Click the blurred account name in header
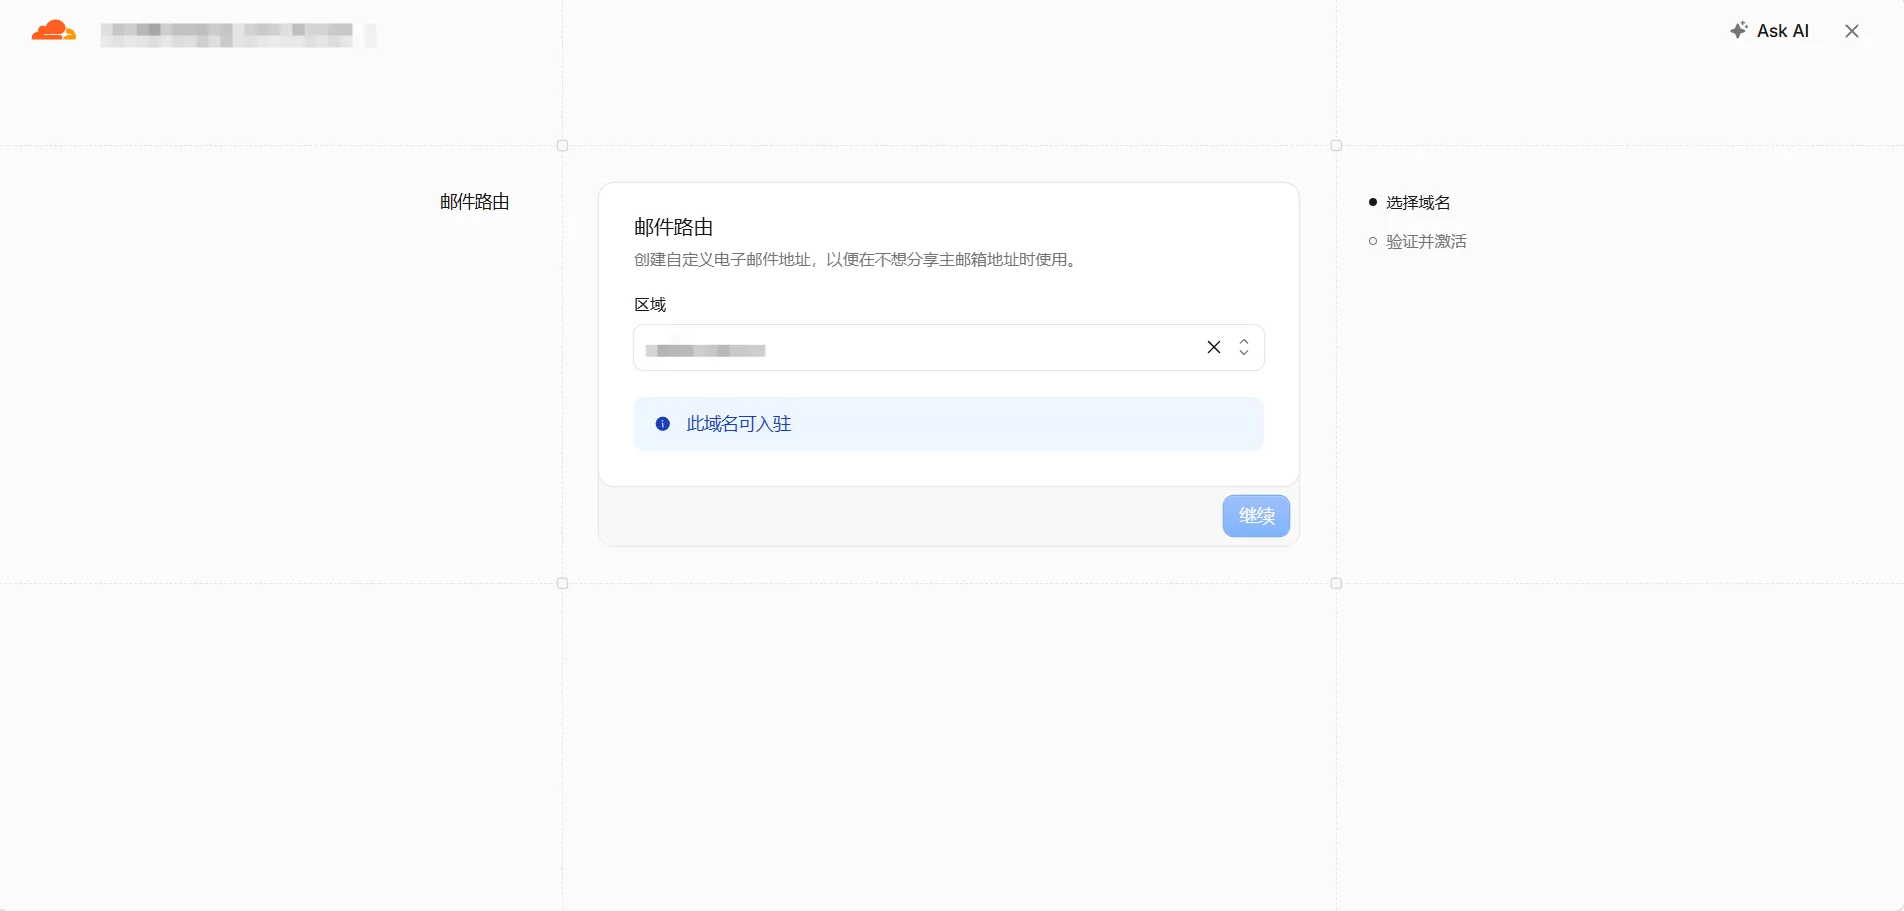Viewport: 1904px width, 911px height. (x=227, y=35)
